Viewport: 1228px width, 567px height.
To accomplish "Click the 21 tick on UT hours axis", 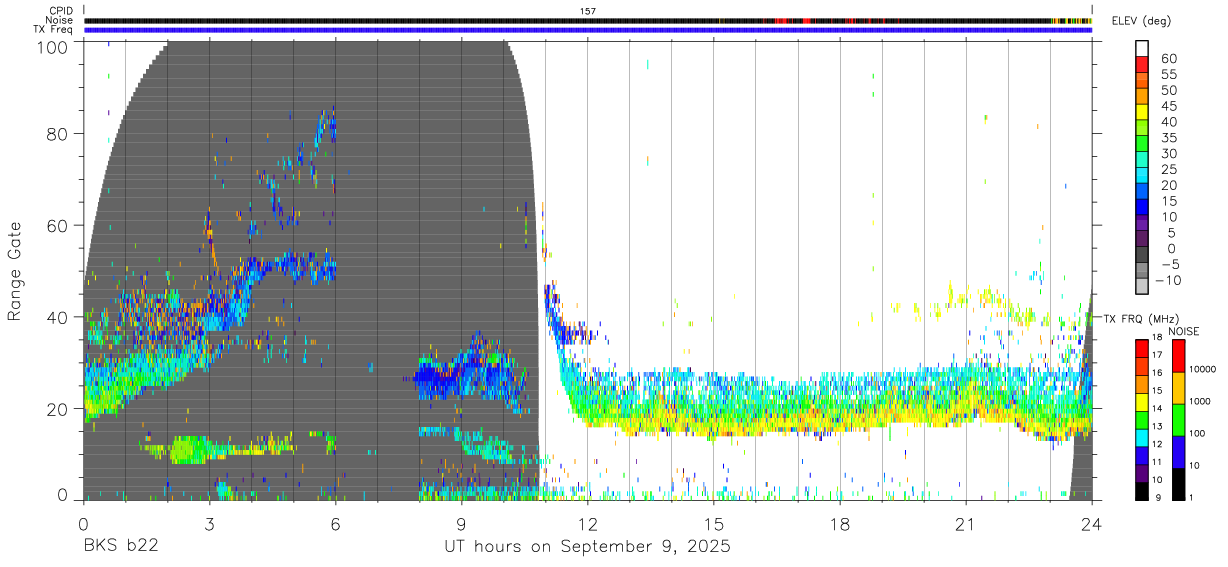I will click(966, 524).
